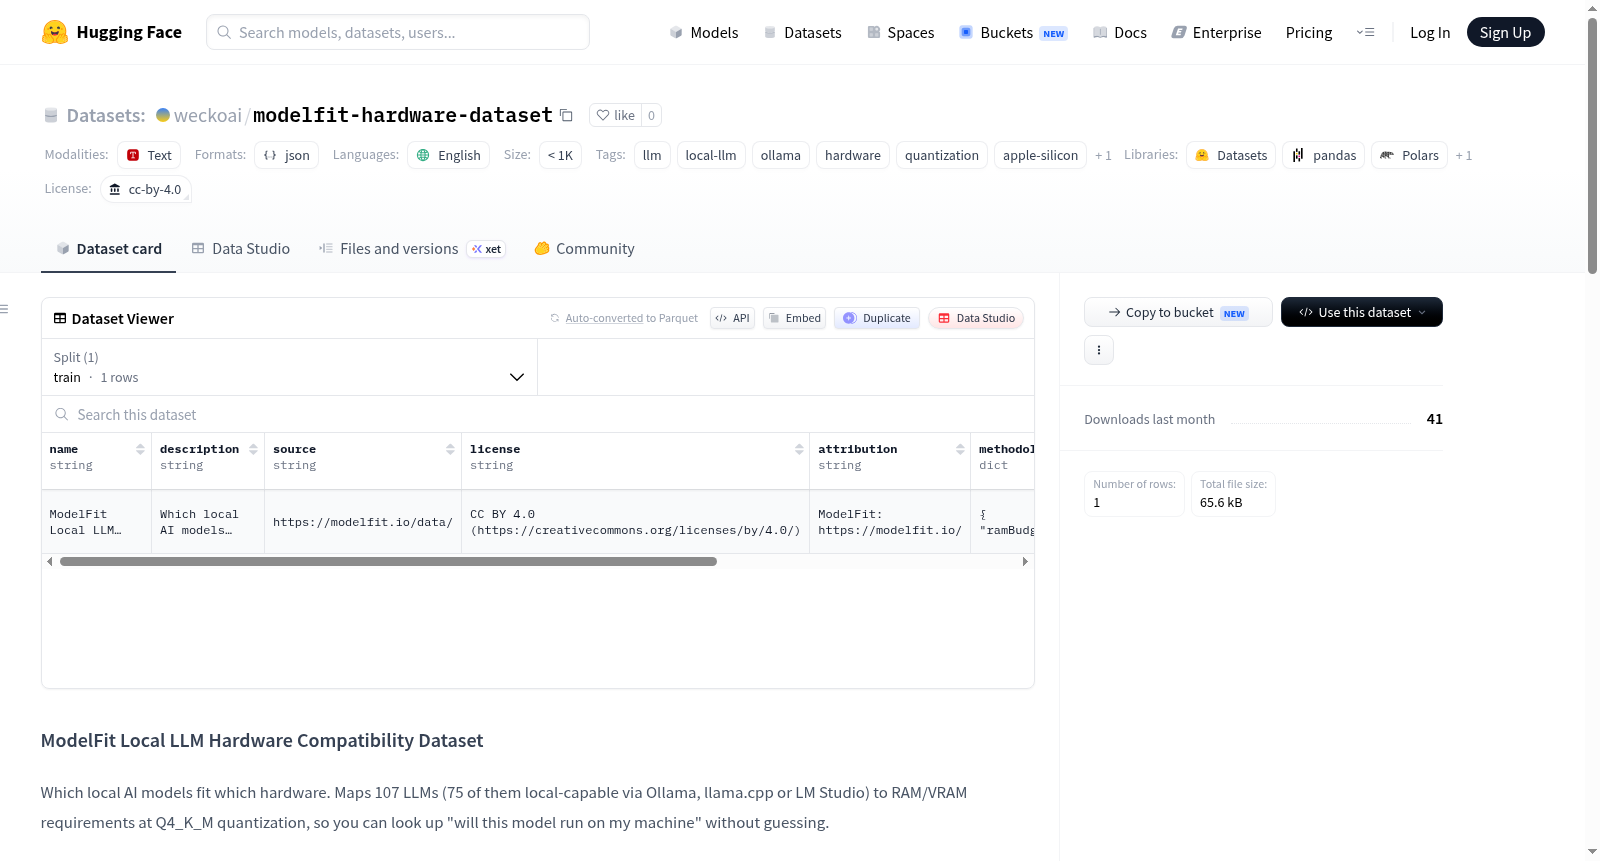The image size is (1600, 861).
Task: Switch to the Community tab
Action: point(584,249)
